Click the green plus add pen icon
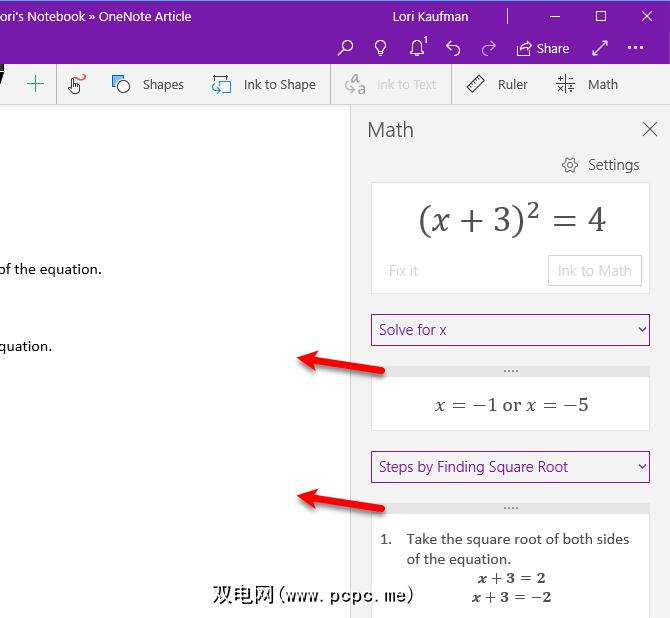This screenshot has width=670, height=618. 35,84
